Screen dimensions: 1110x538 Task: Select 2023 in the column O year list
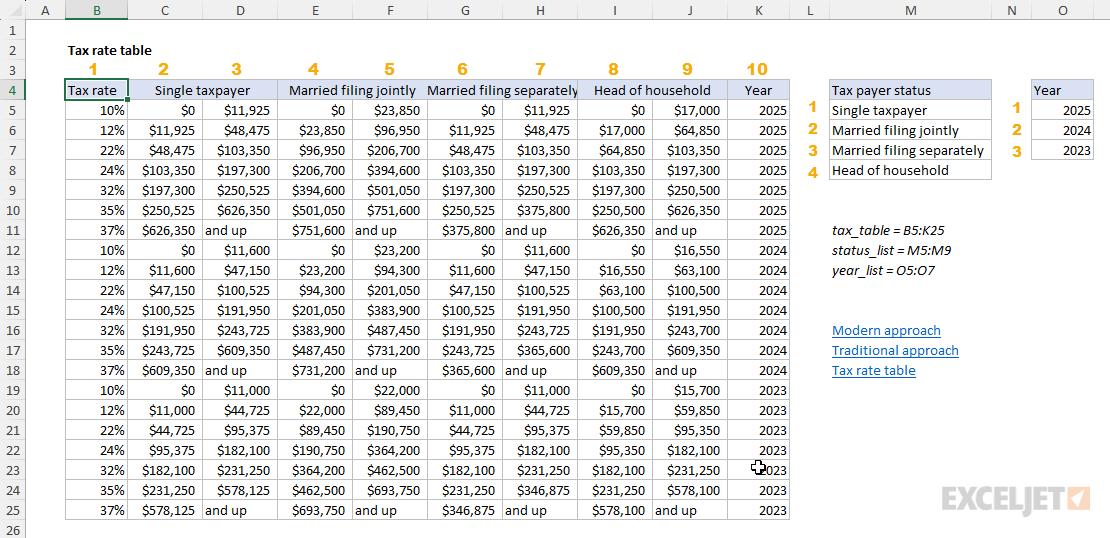pos(1063,150)
